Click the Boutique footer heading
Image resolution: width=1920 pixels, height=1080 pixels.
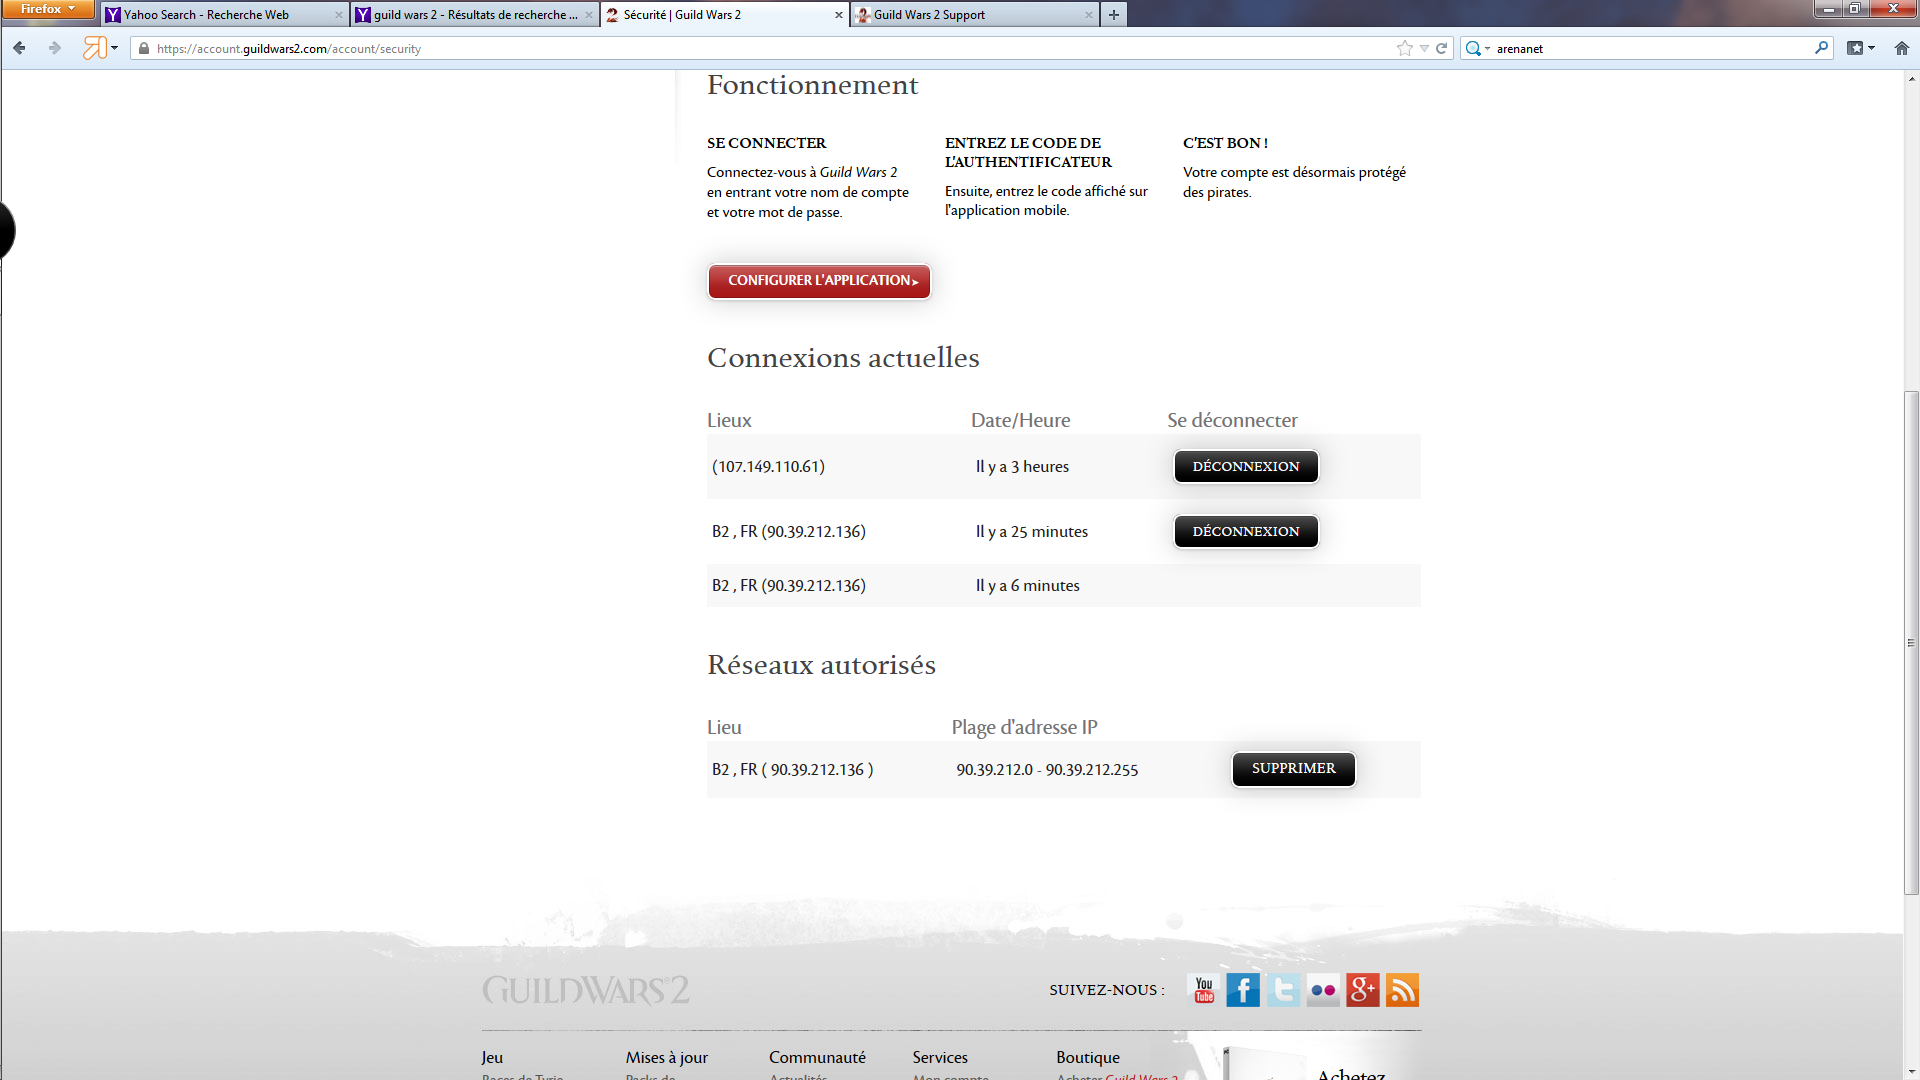(1088, 1057)
